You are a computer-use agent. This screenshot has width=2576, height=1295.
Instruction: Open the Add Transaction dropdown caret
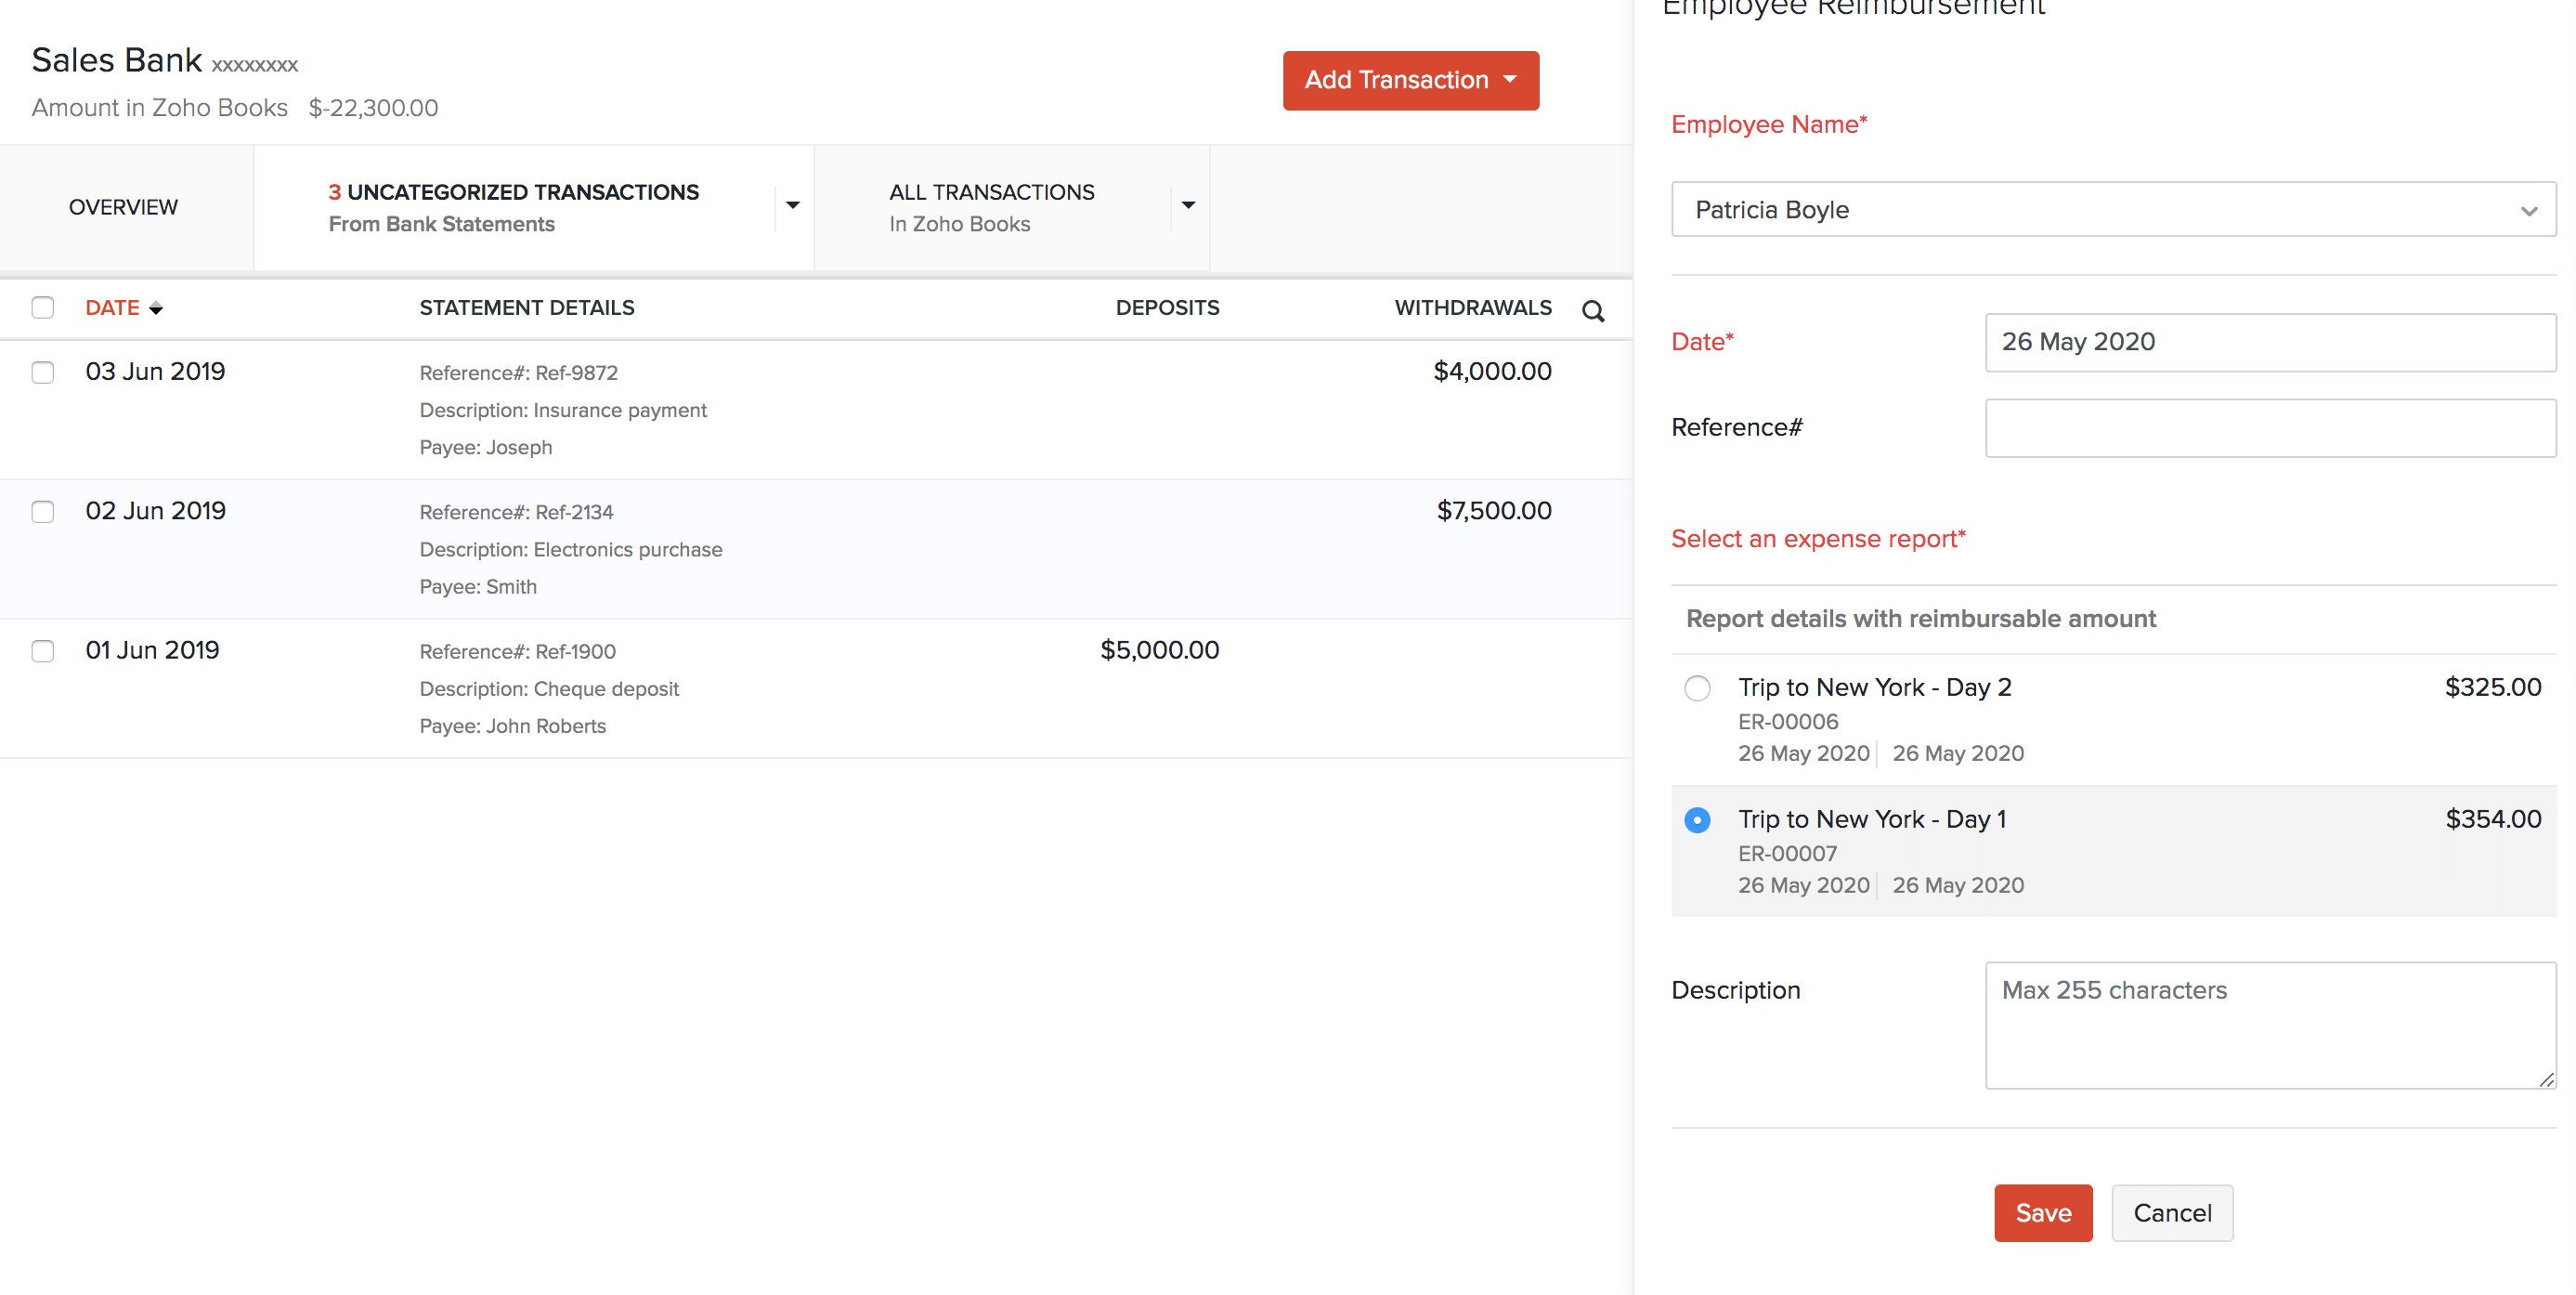tap(1512, 80)
